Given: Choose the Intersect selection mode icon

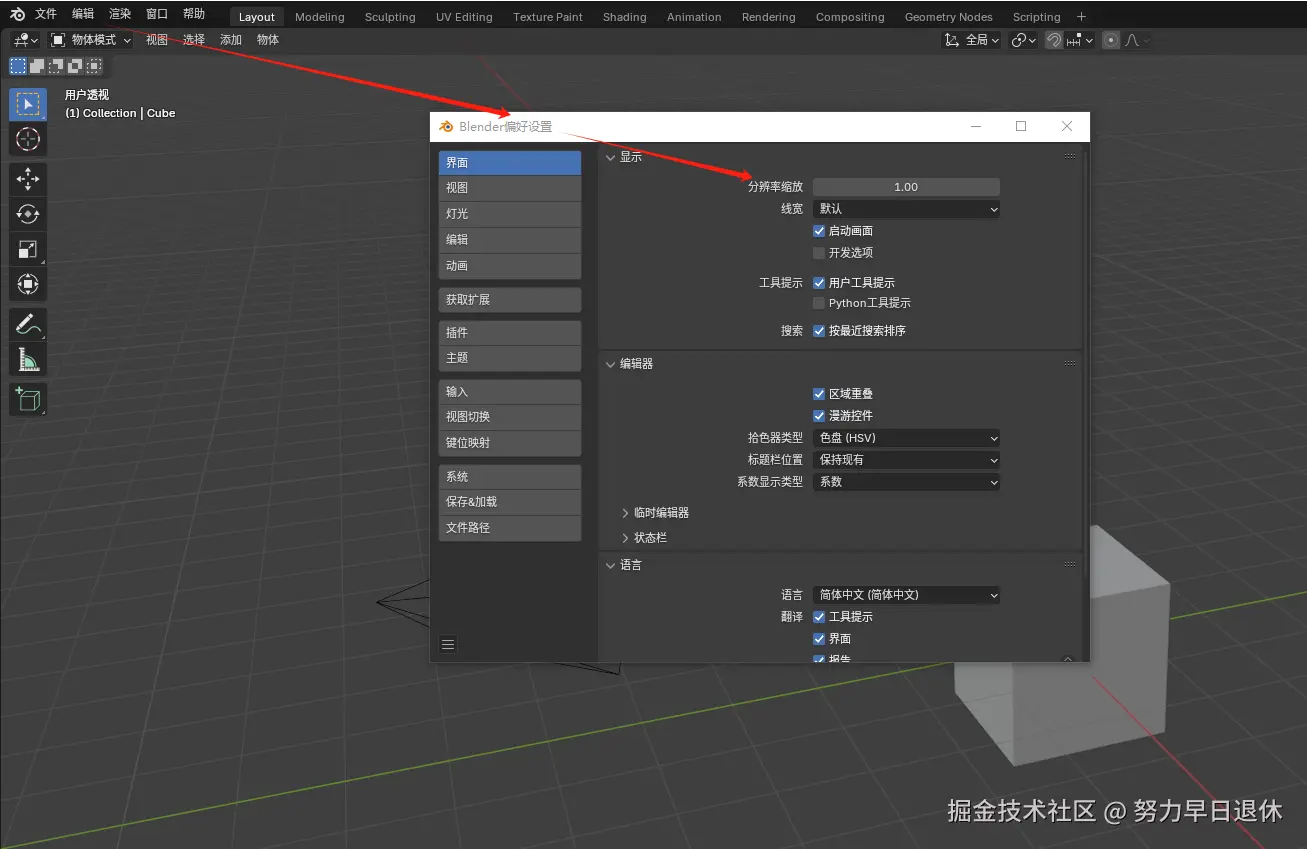Looking at the screenshot, I should tap(94, 66).
